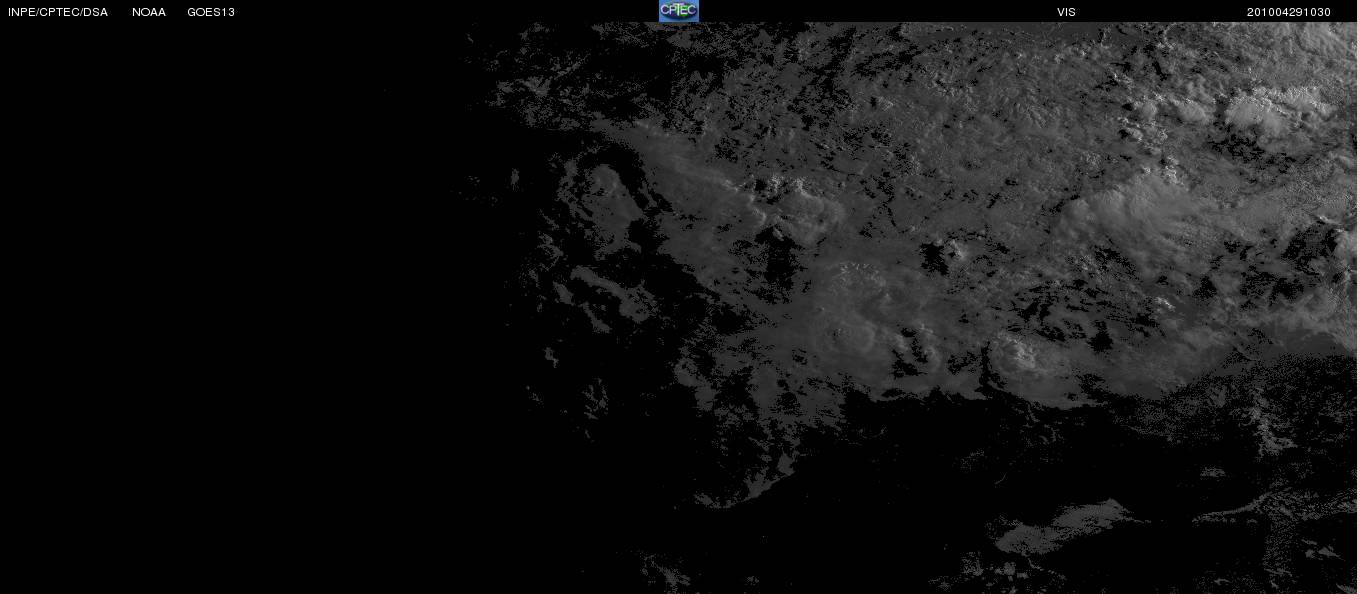Click the 201004291030 timestamp

pos(1289,12)
